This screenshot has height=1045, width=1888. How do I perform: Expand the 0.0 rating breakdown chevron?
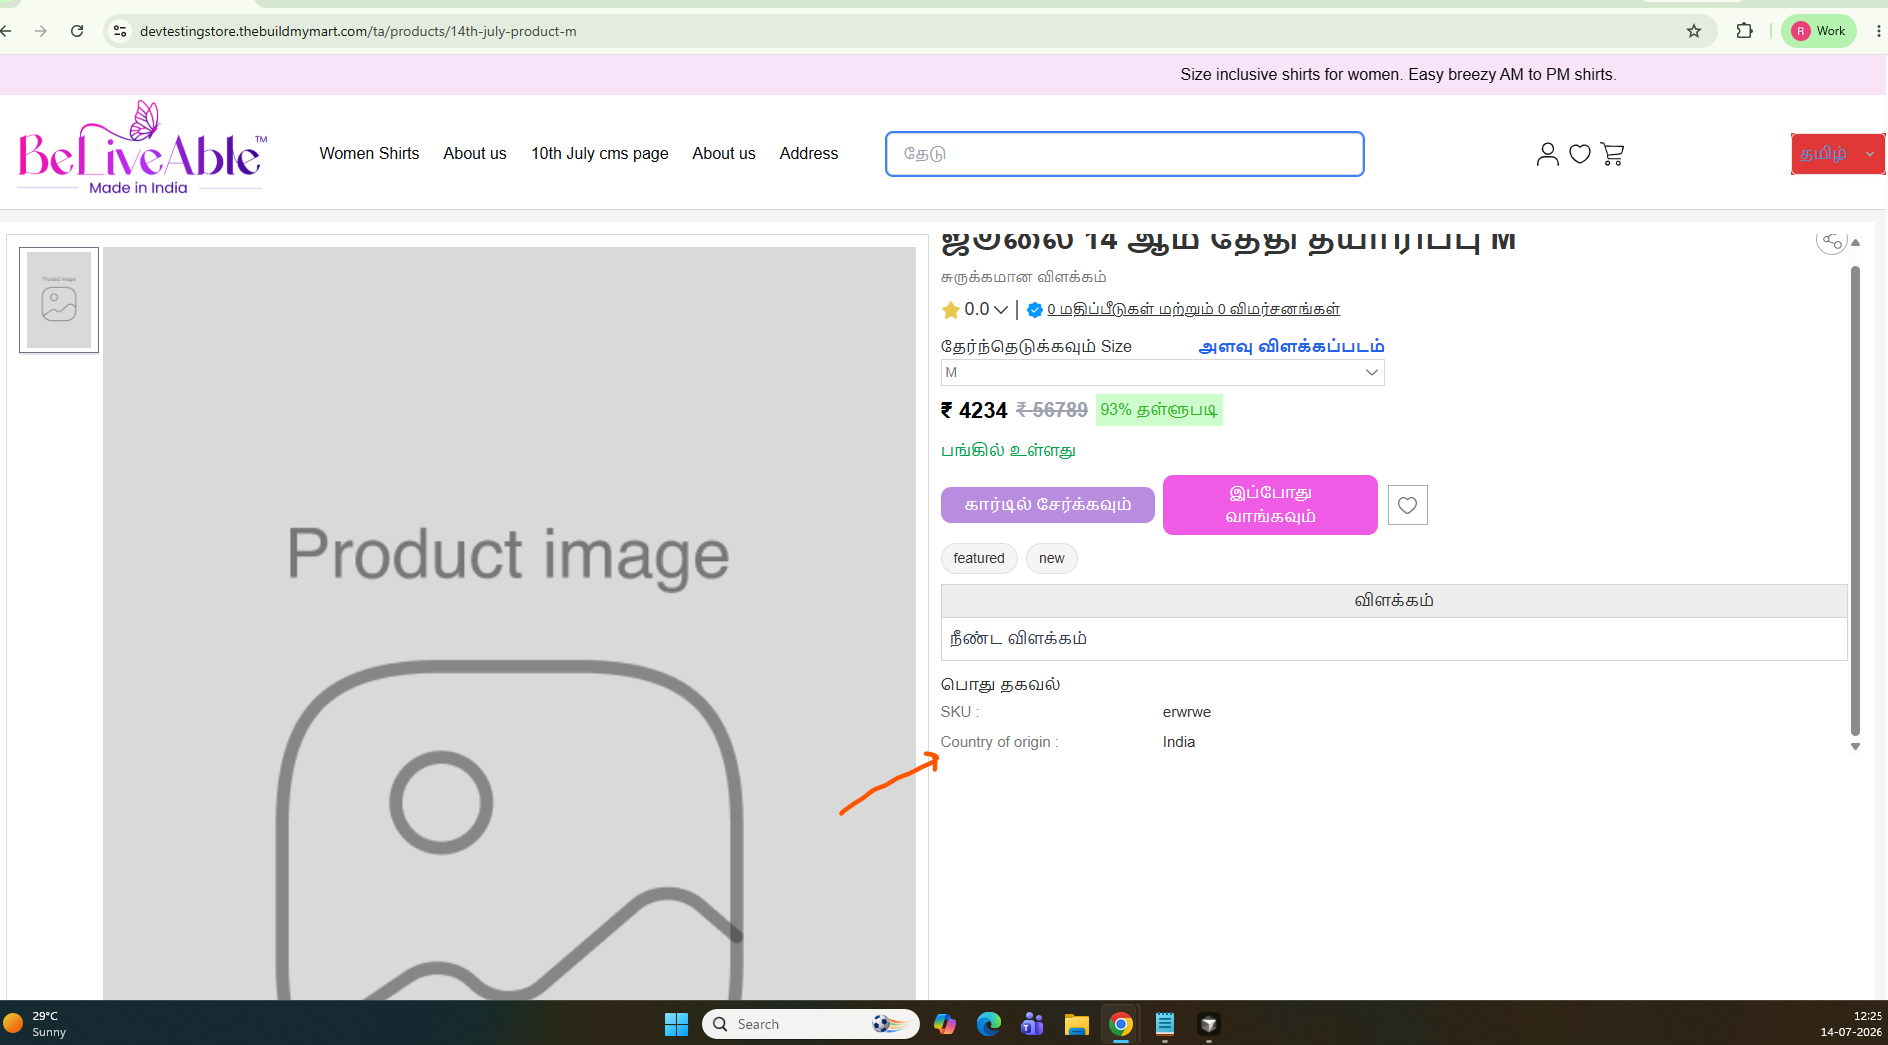click(1001, 310)
